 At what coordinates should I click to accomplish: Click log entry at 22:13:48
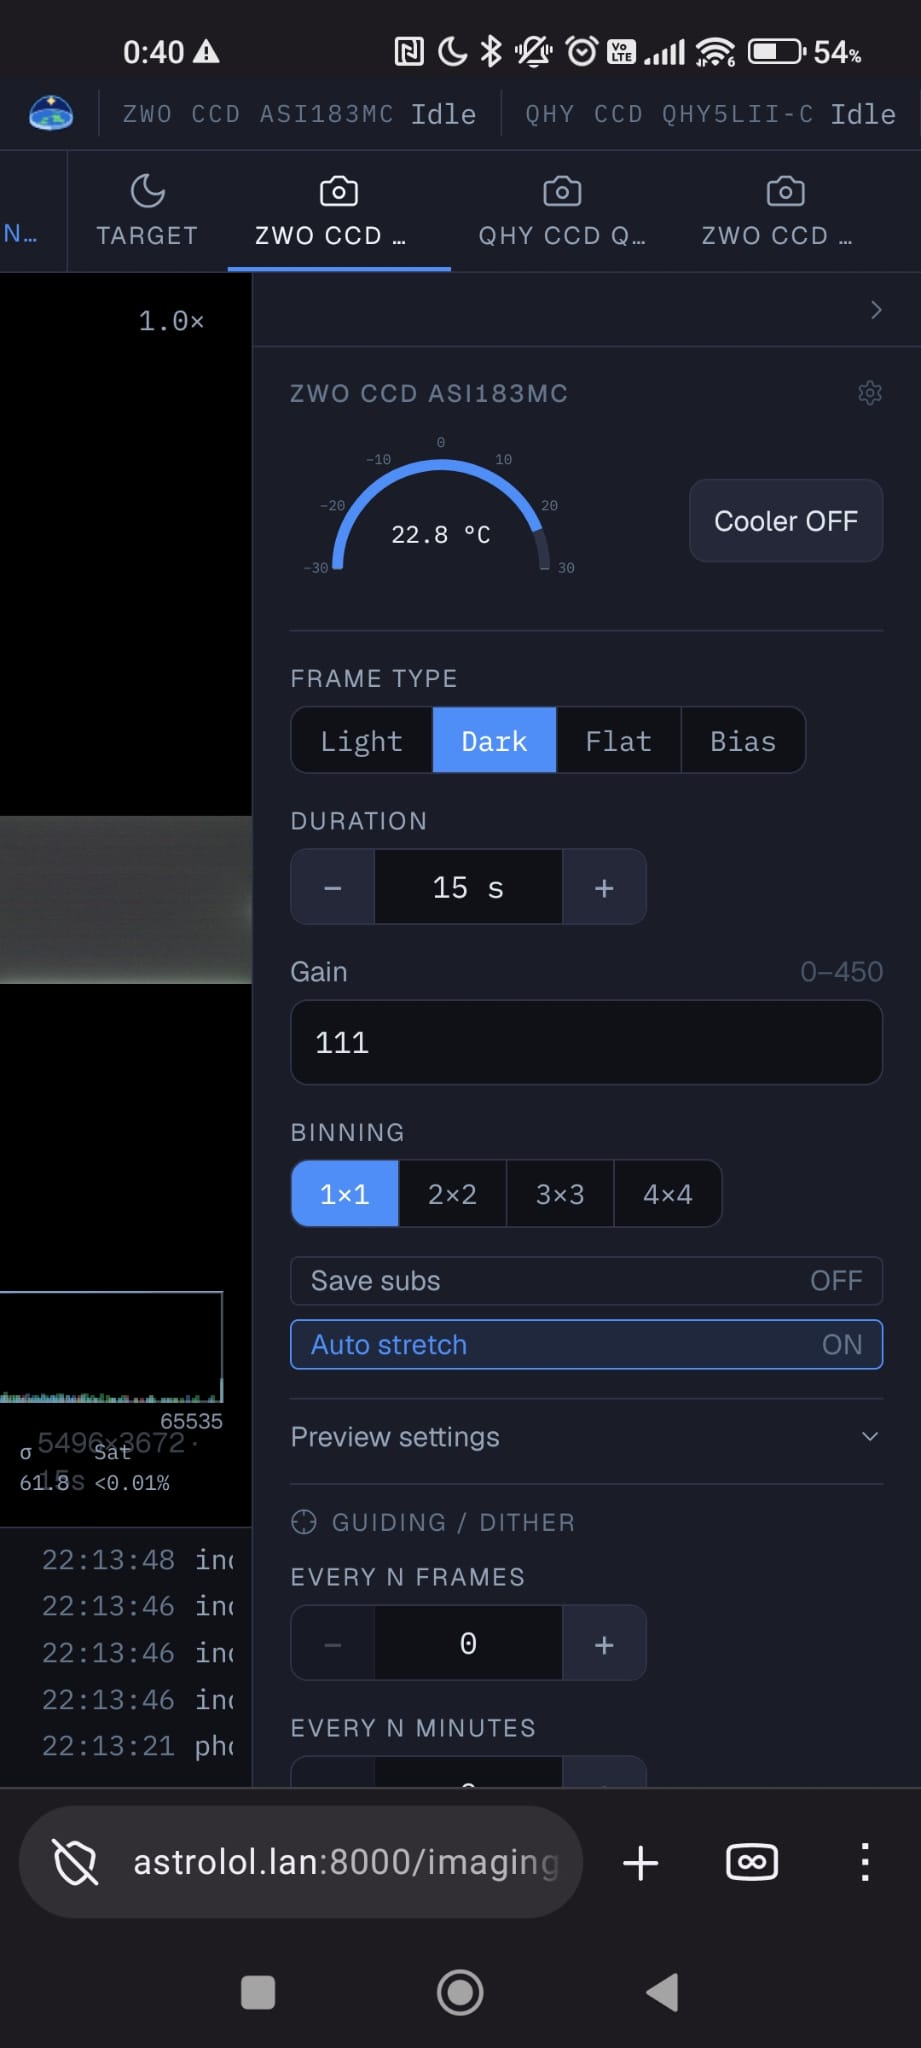click(x=137, y=1559)
